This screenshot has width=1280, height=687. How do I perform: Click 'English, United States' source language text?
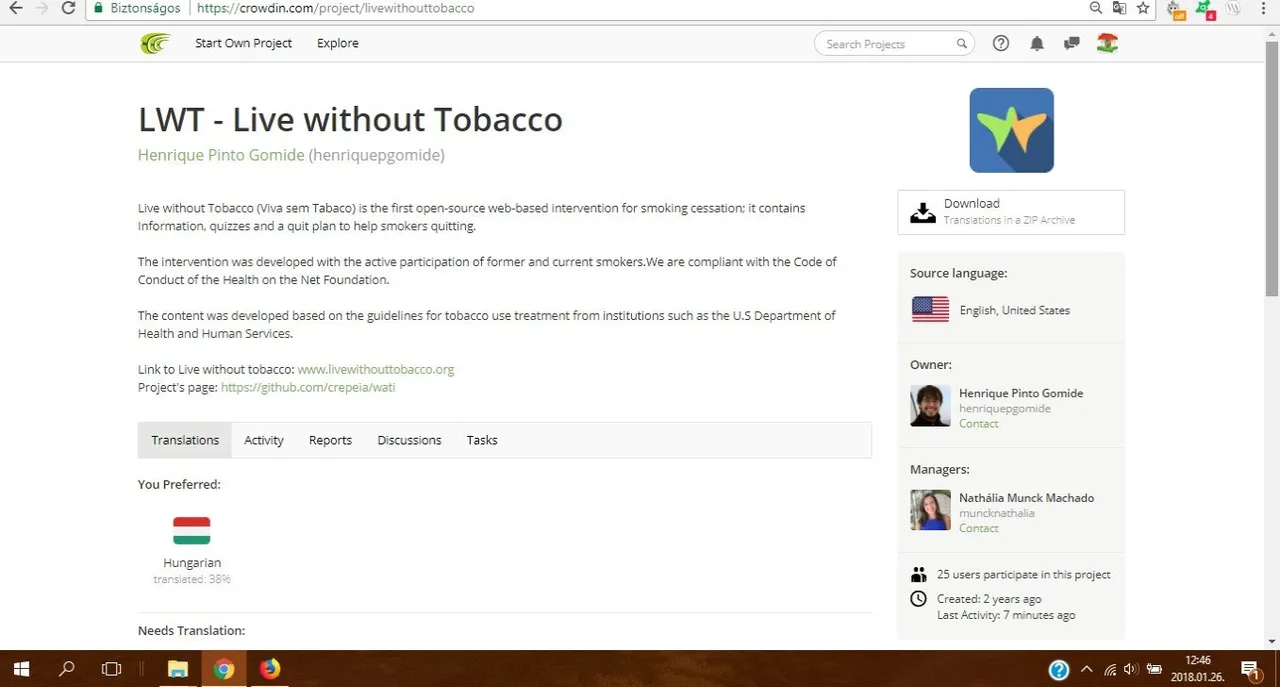(x=1014, y=310)
